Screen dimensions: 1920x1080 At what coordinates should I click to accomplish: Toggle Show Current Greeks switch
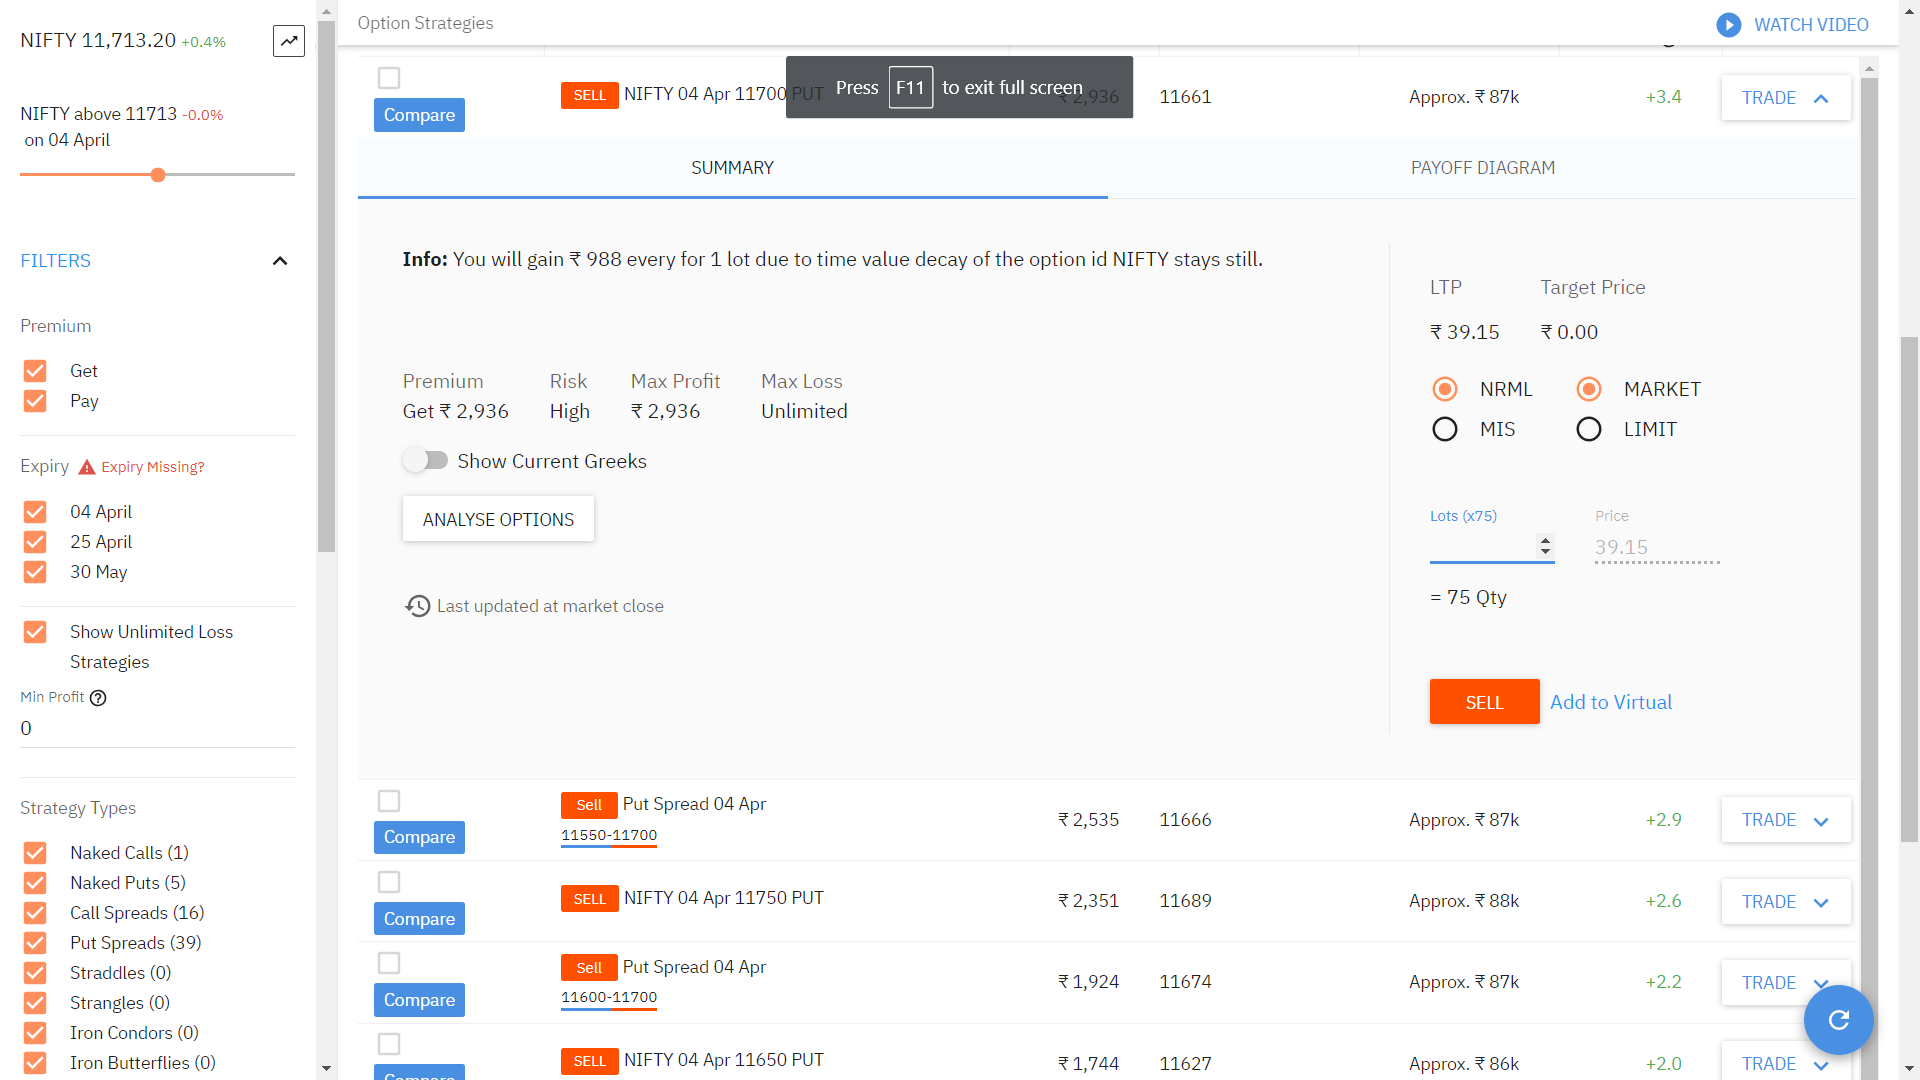425,460
